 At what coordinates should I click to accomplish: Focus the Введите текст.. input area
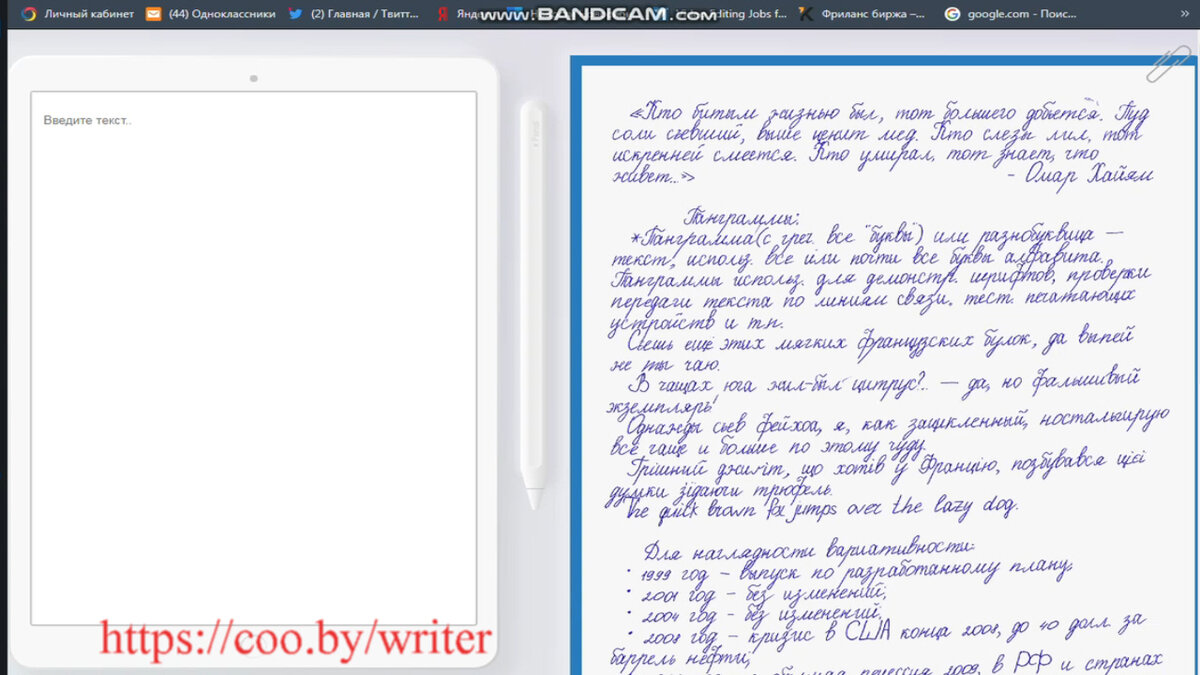coord(253,358)
